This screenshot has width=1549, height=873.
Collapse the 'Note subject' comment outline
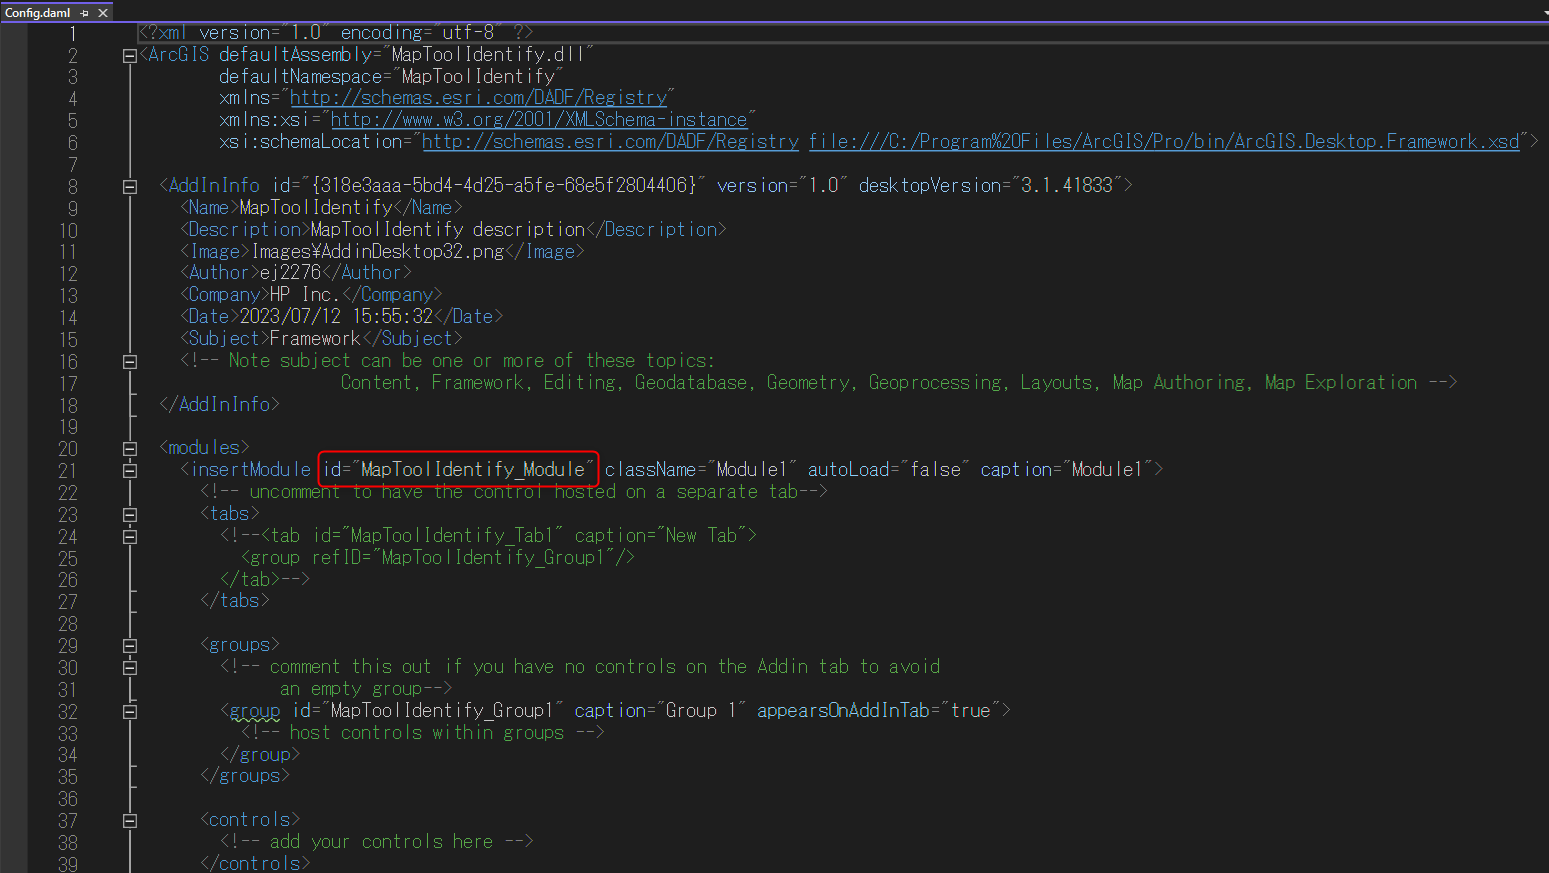coord(129,362)
